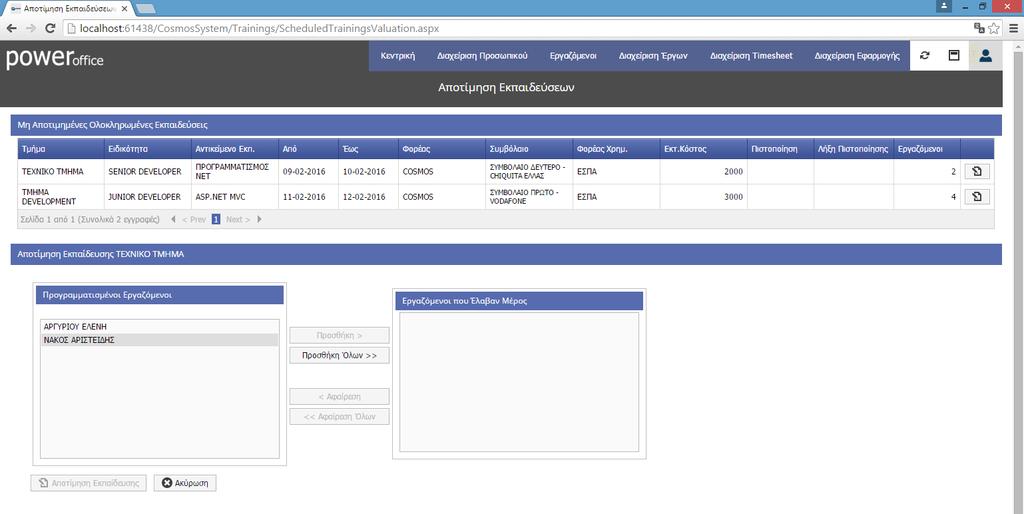Screen dimensions: 1024x514
Task: Open Διαχείριση Εφαρμογής menu
Action: click(x=857, y=56)
